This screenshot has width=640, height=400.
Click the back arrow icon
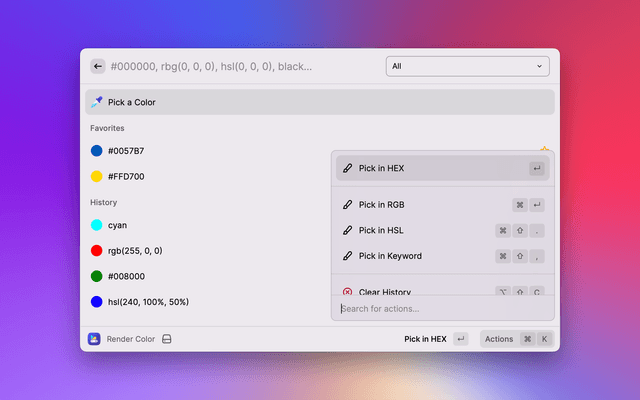(x=98, y=66)
